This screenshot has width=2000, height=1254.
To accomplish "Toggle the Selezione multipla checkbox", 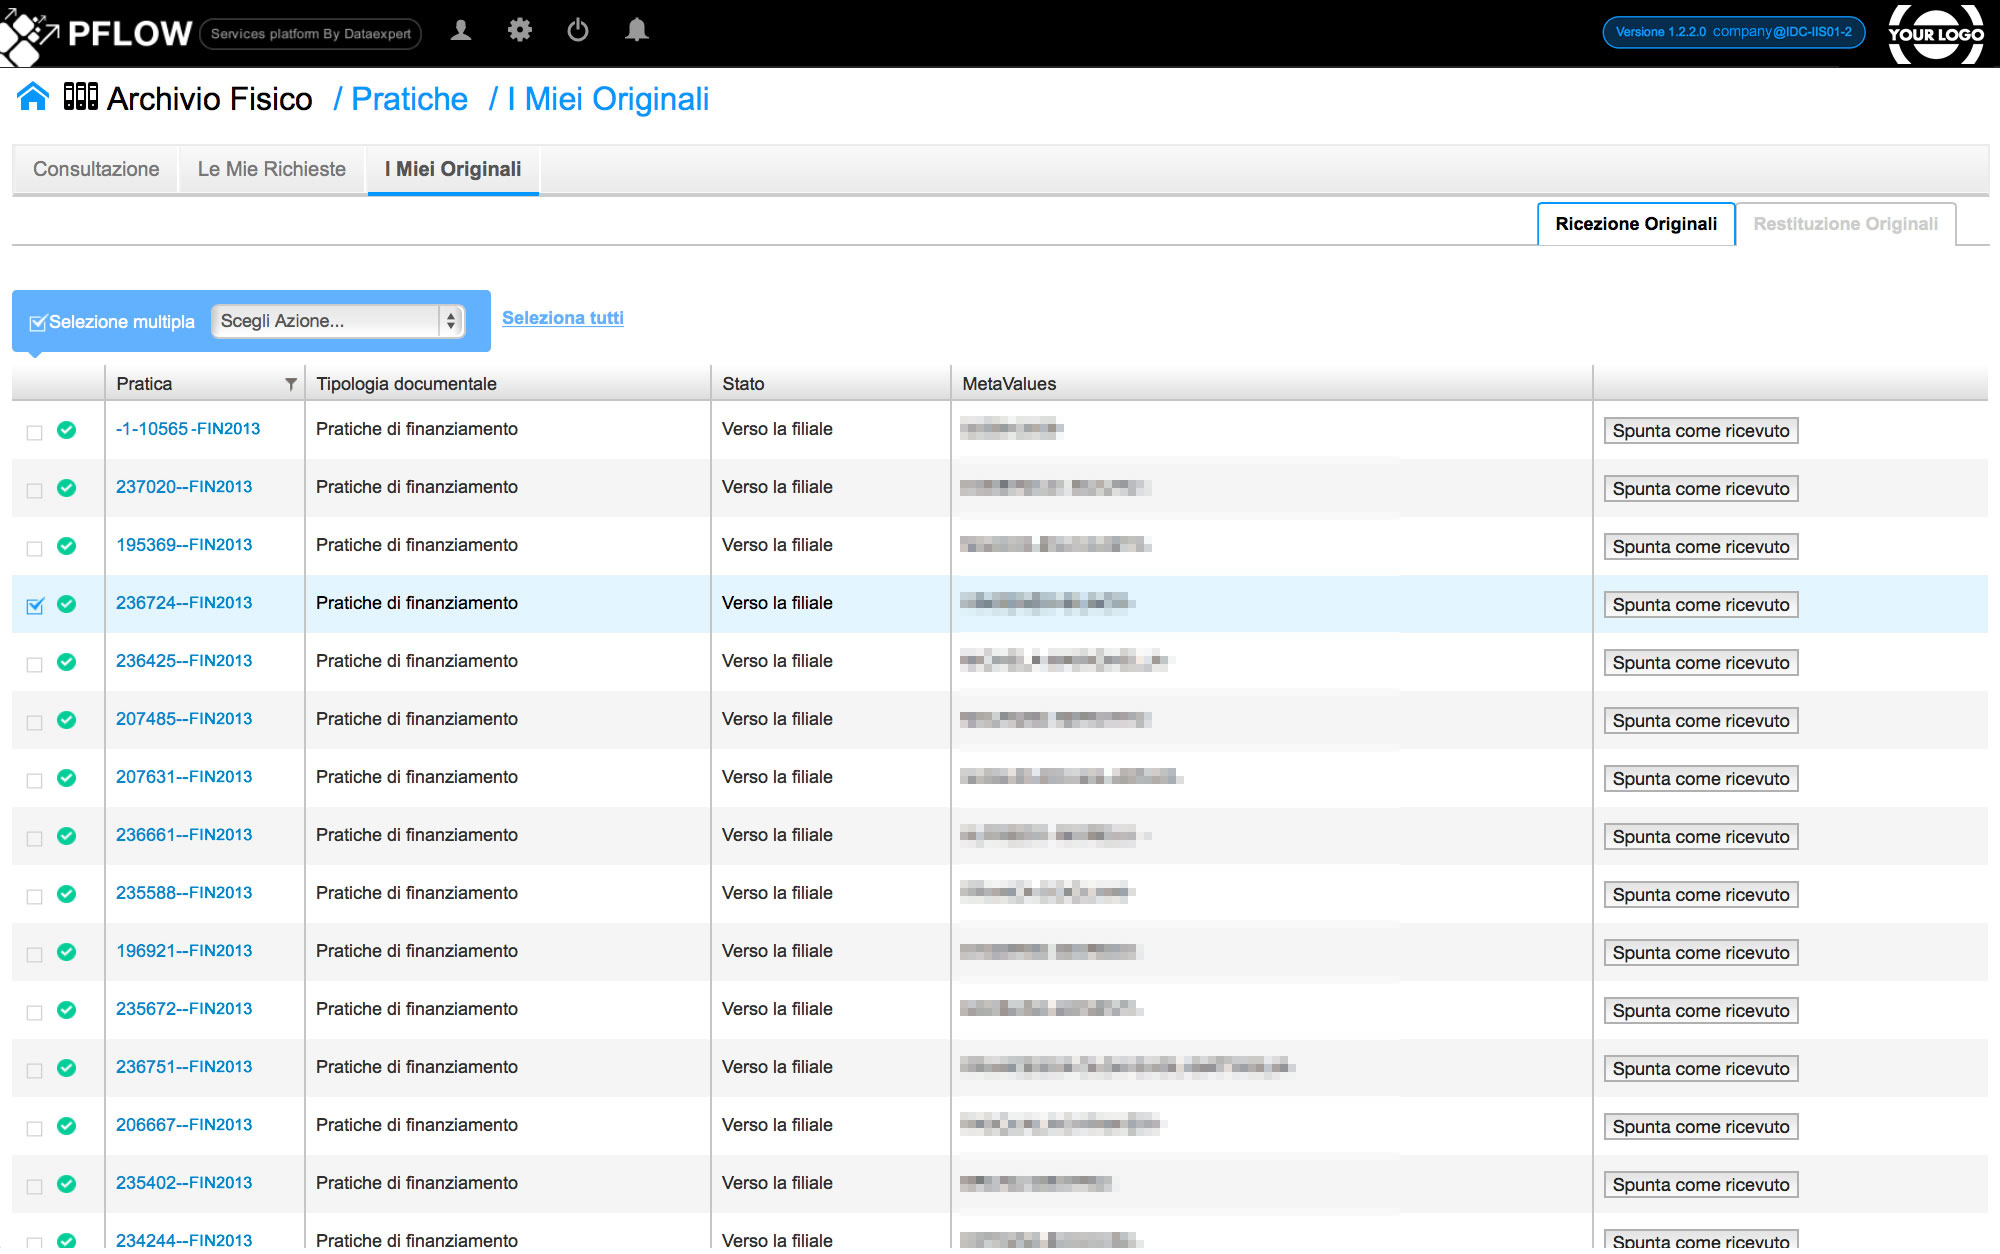I will coord(38,322).
